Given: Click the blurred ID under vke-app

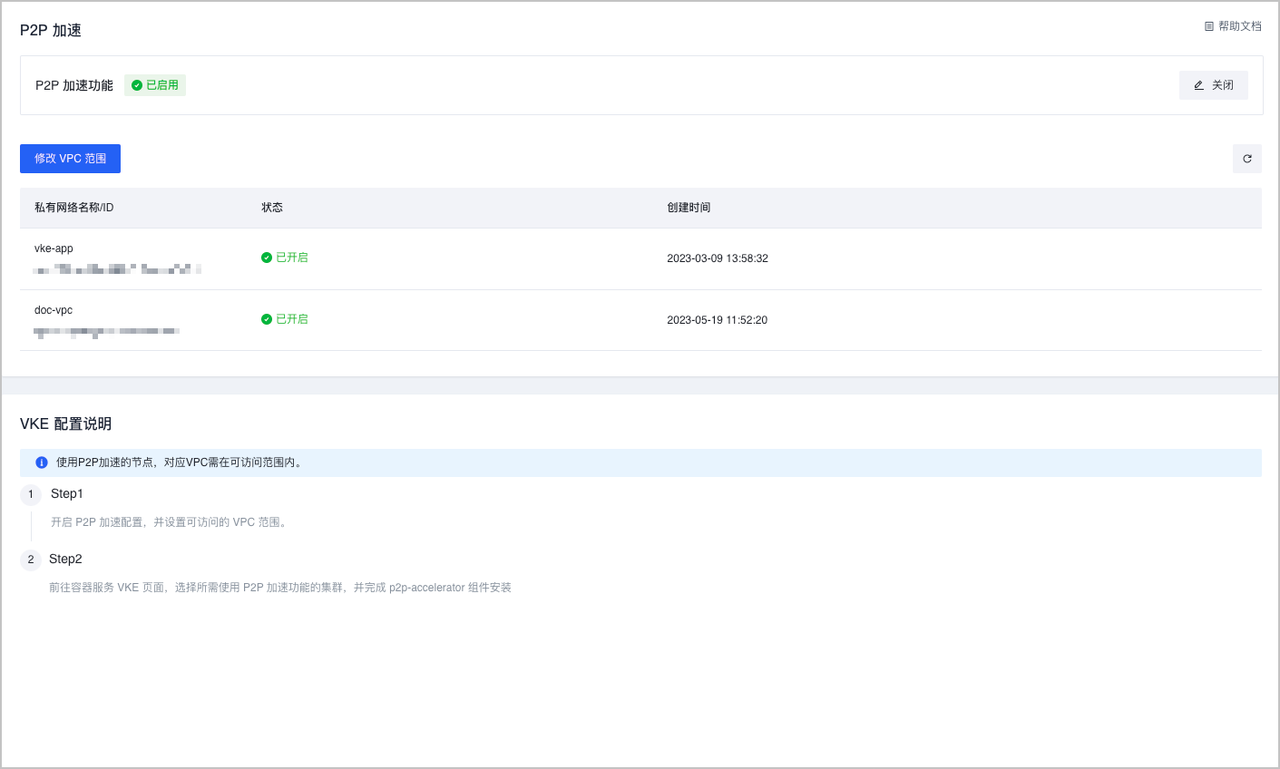Looking at the screenshot, I should [118, 269].
